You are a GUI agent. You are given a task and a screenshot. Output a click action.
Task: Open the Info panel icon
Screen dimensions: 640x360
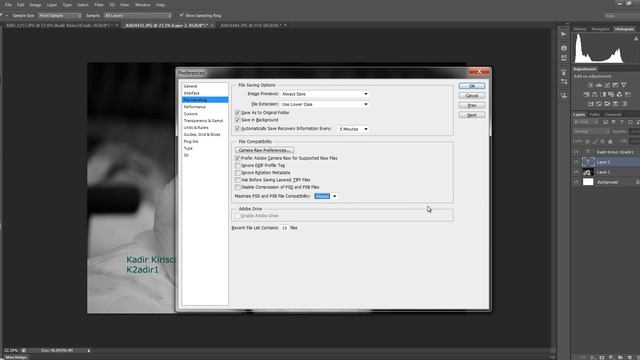point(564,48)
